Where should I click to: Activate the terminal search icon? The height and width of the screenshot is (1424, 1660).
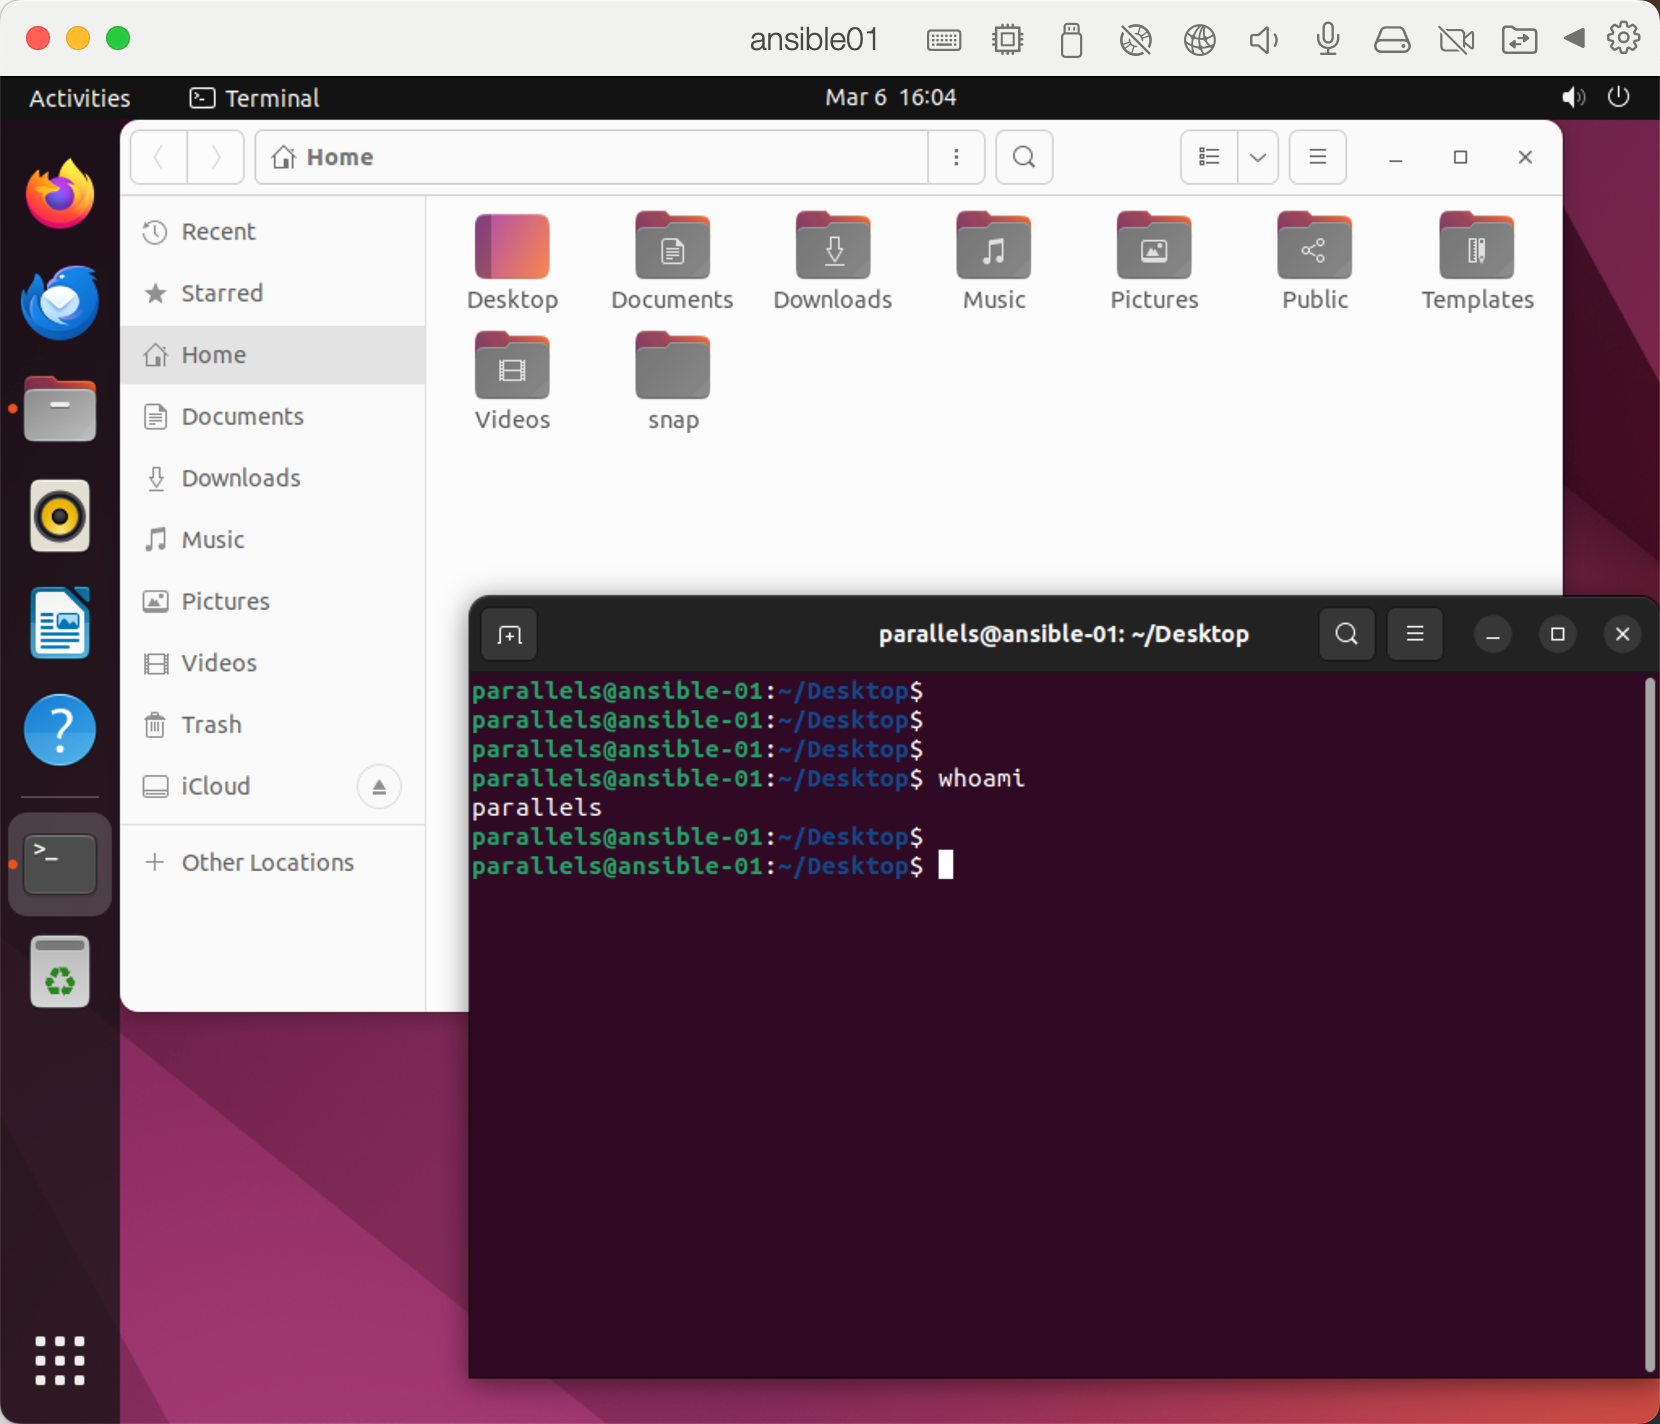click(x=1346, y=633)
